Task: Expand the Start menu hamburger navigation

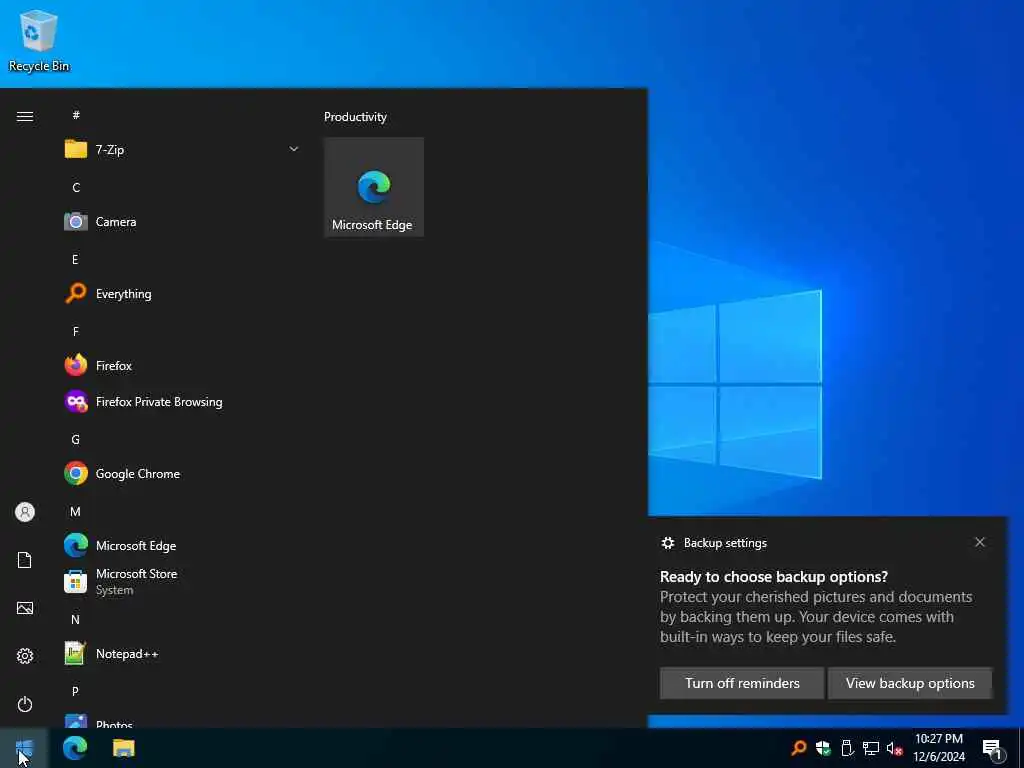Action: tap(25, 116)
